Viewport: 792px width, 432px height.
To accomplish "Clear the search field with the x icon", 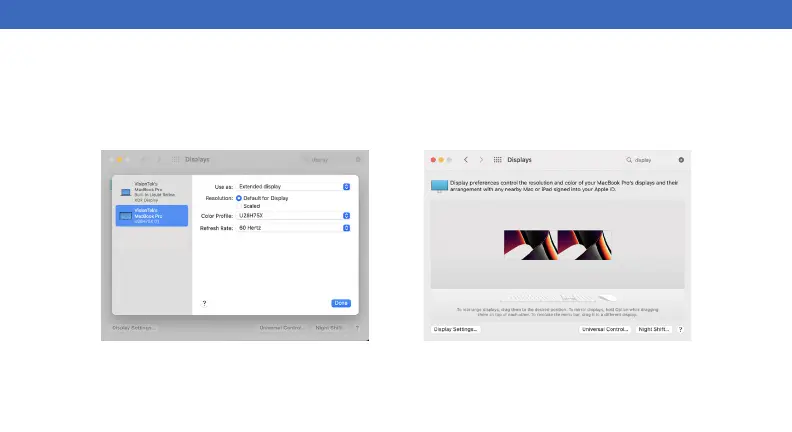I will click(681, 160).
